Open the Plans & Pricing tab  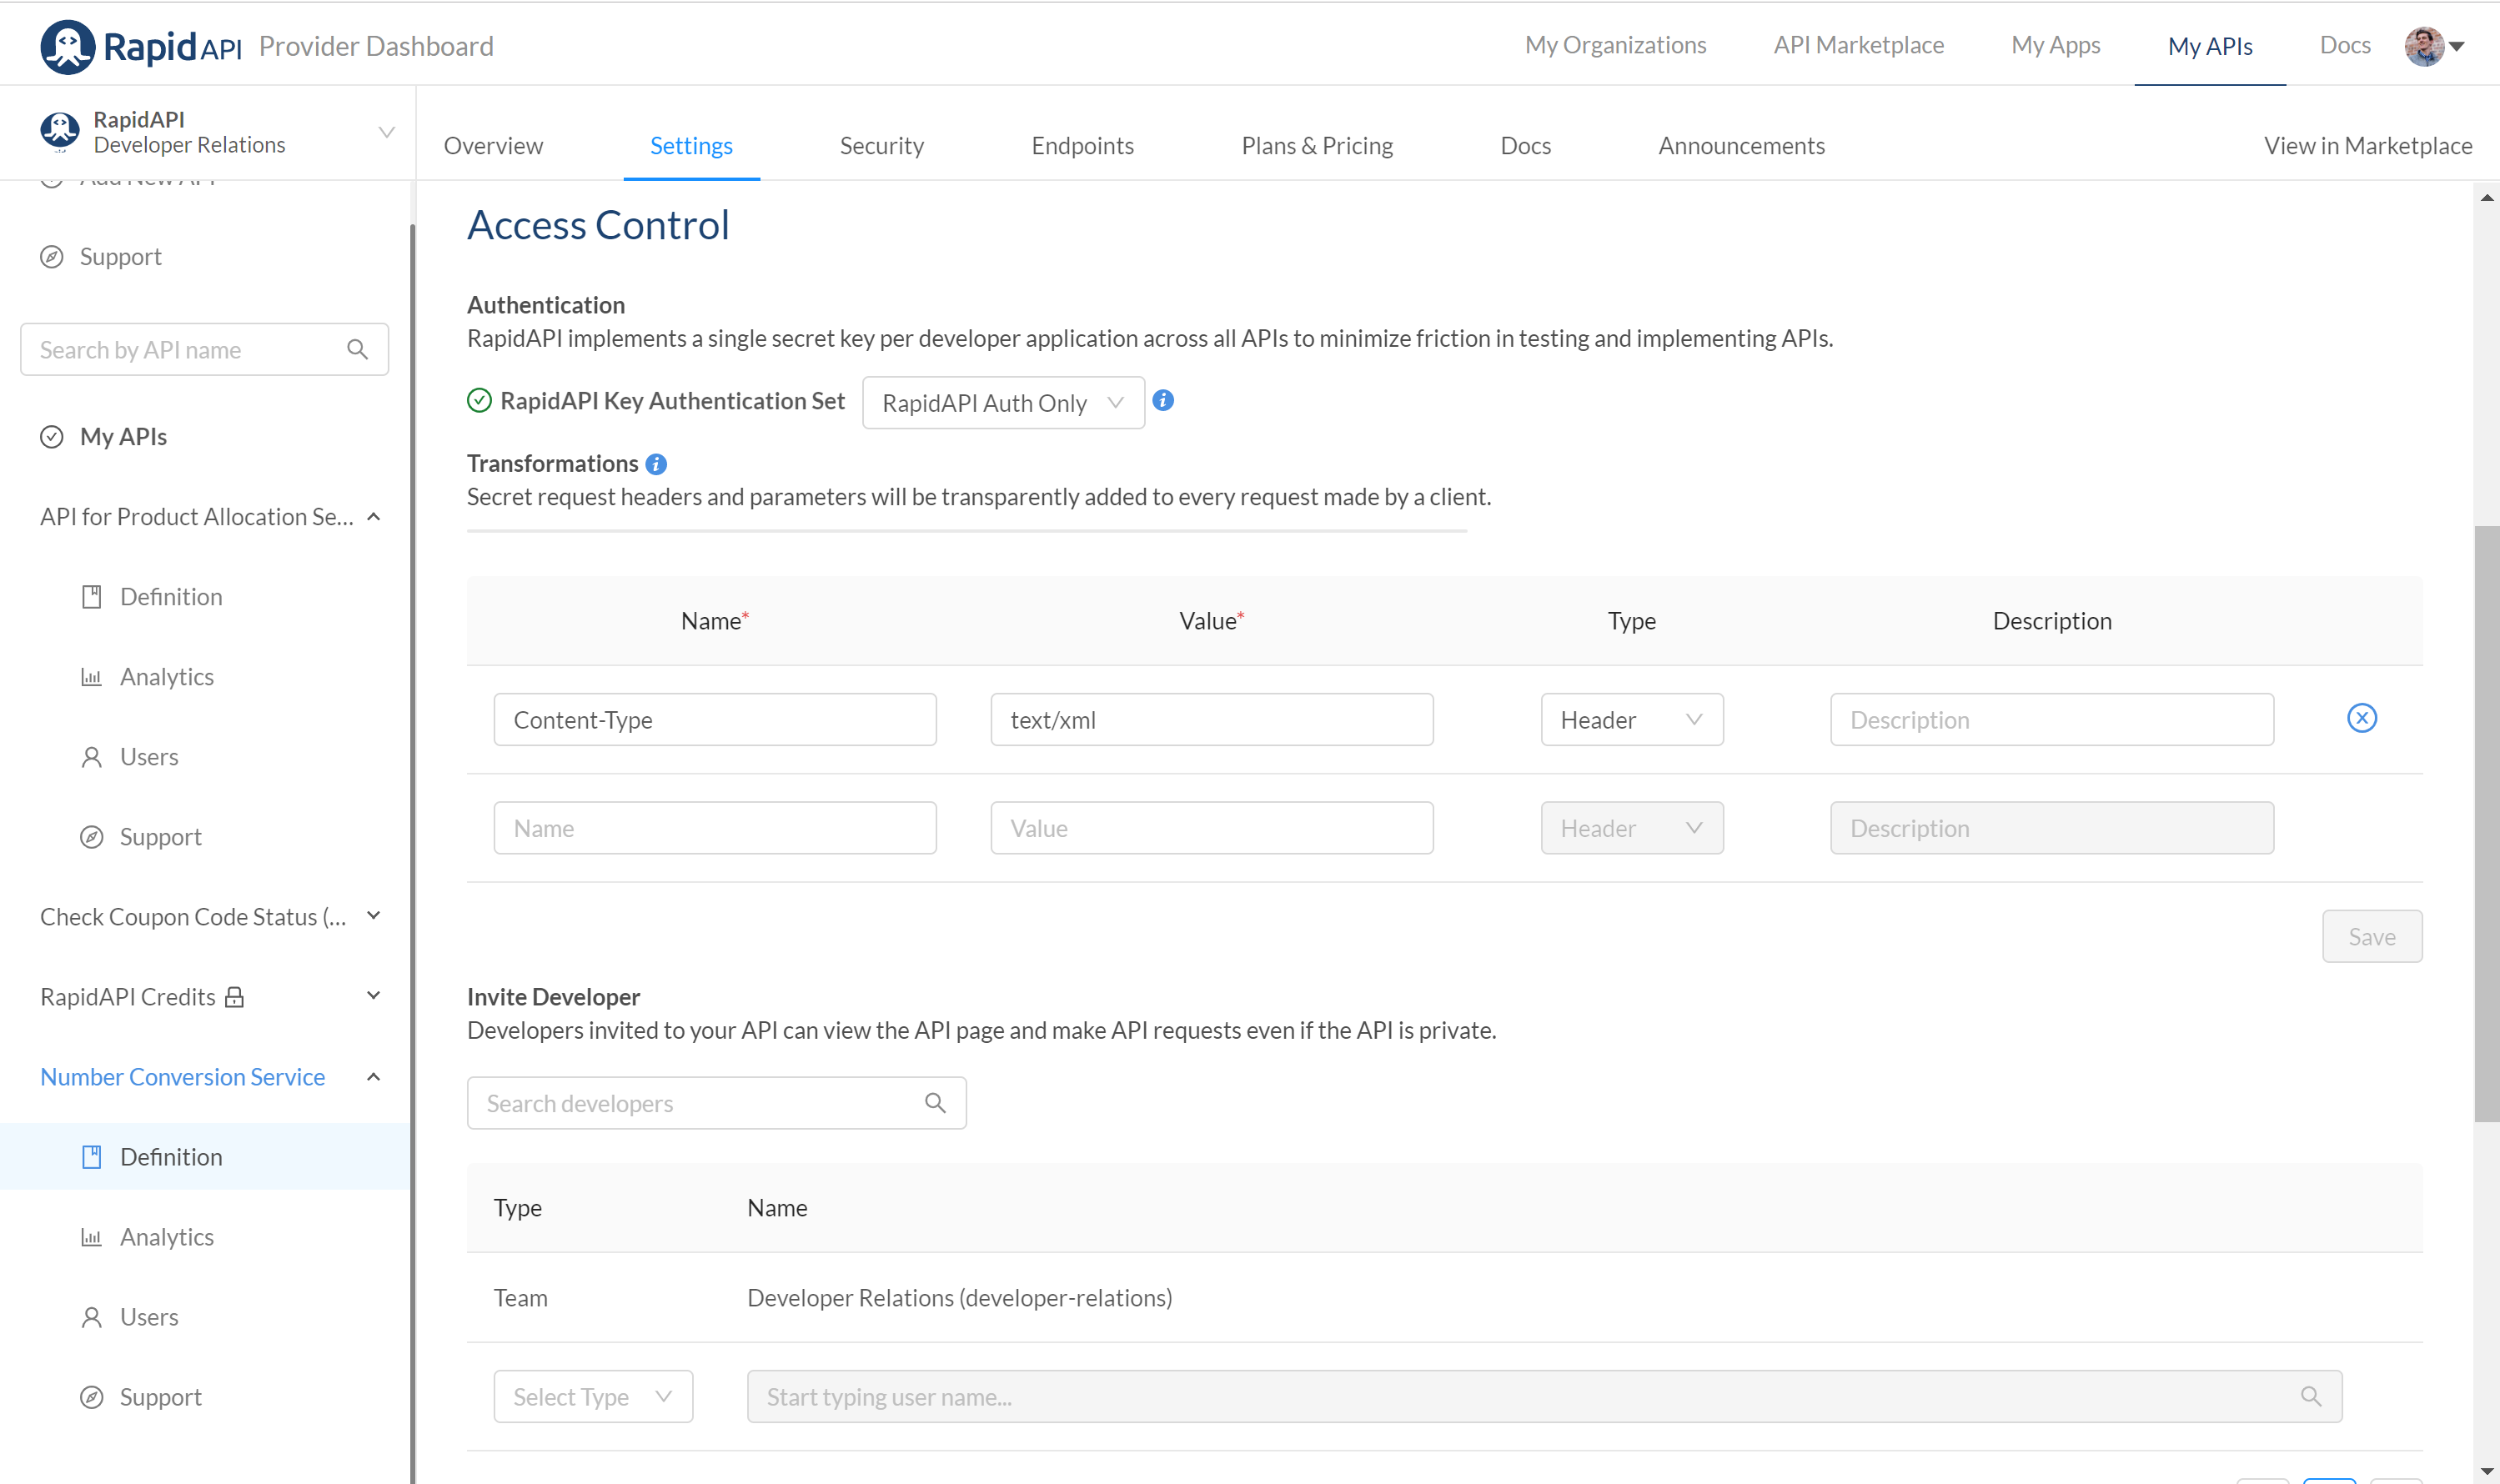[1316, 146]
